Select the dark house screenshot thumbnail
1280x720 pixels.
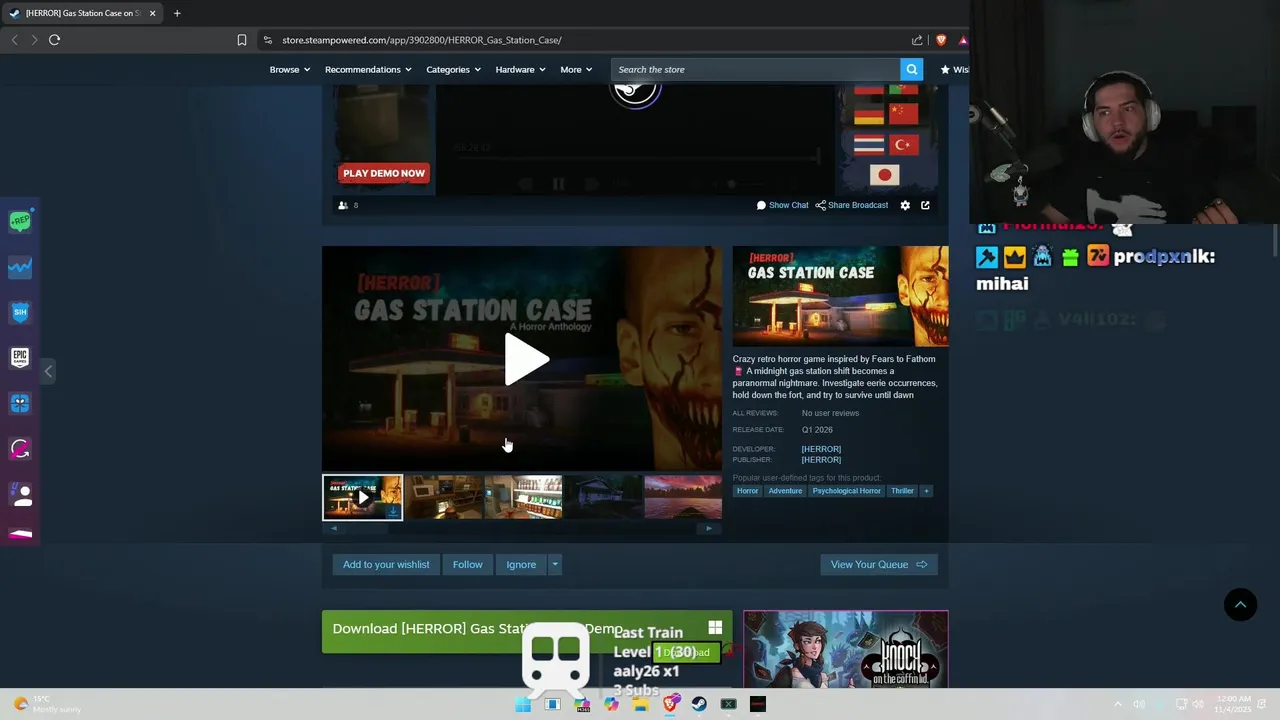(x=603, y=497)
